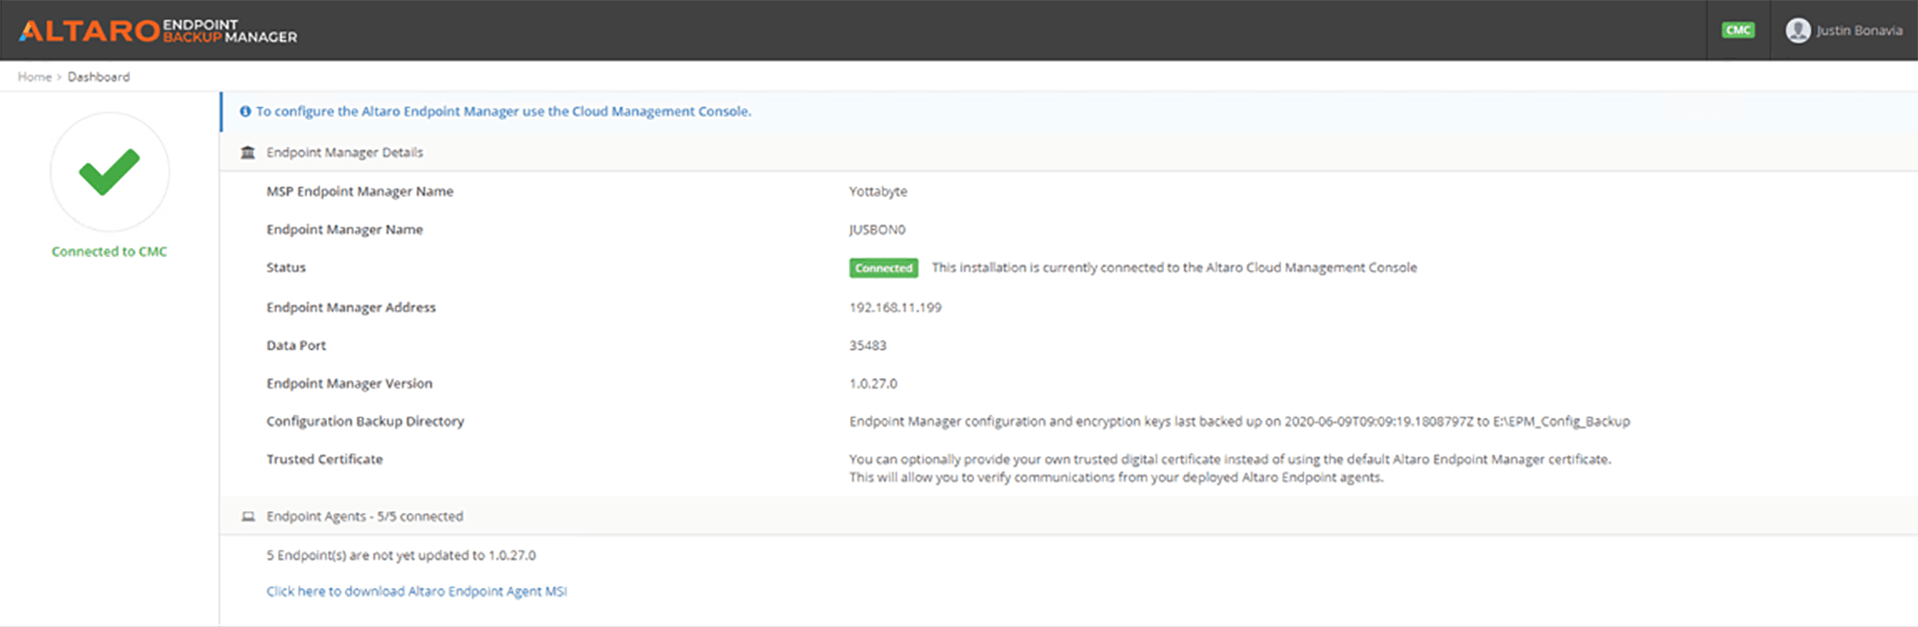Click the Endpoint Manager Name label
Viewport: 1918px width, 627px height.
[x=344, y=229]
